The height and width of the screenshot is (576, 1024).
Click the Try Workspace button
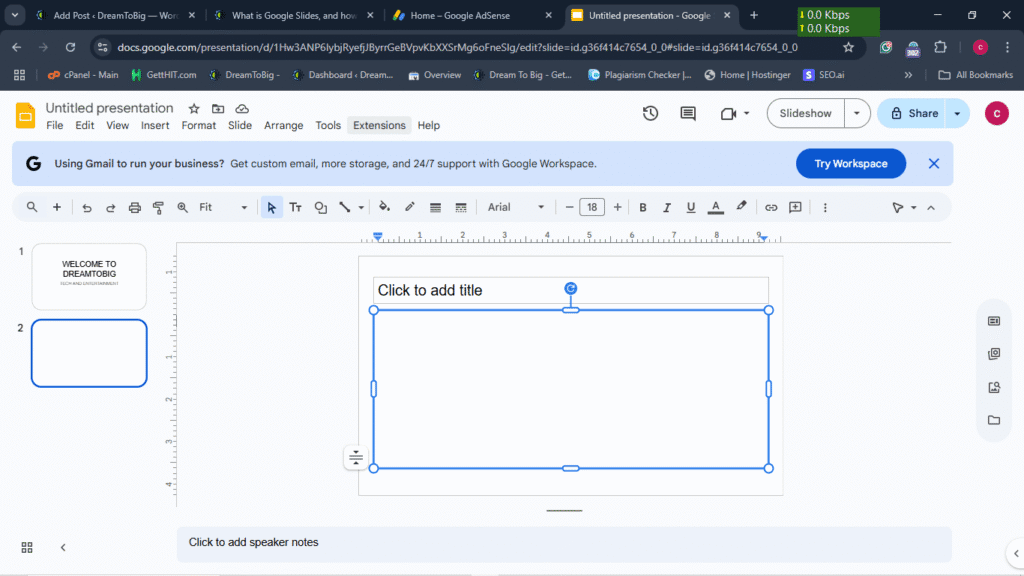click(x=850, y=164)
